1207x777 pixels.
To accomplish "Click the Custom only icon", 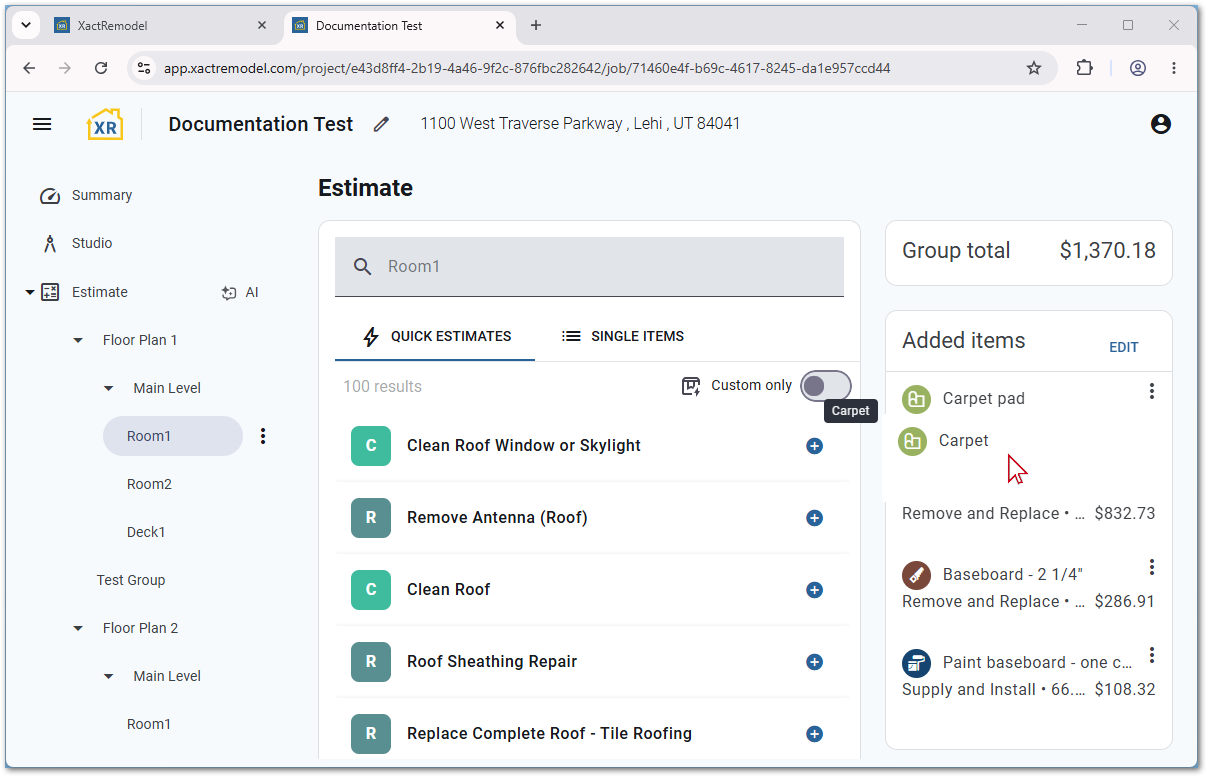I will [691, 386].
